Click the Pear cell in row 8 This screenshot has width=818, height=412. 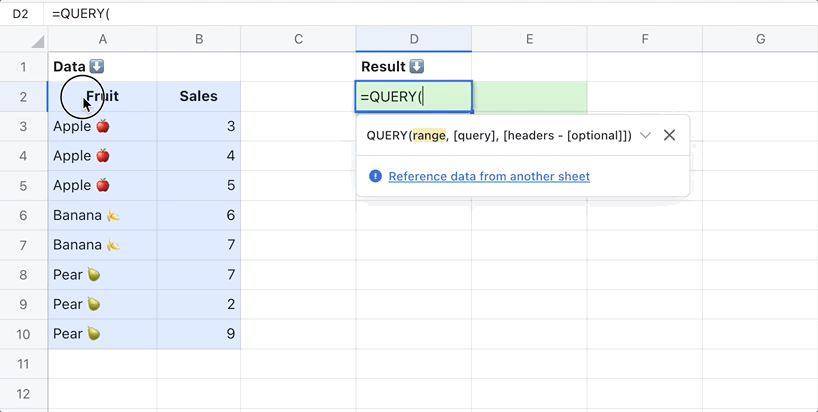point(102,275)
